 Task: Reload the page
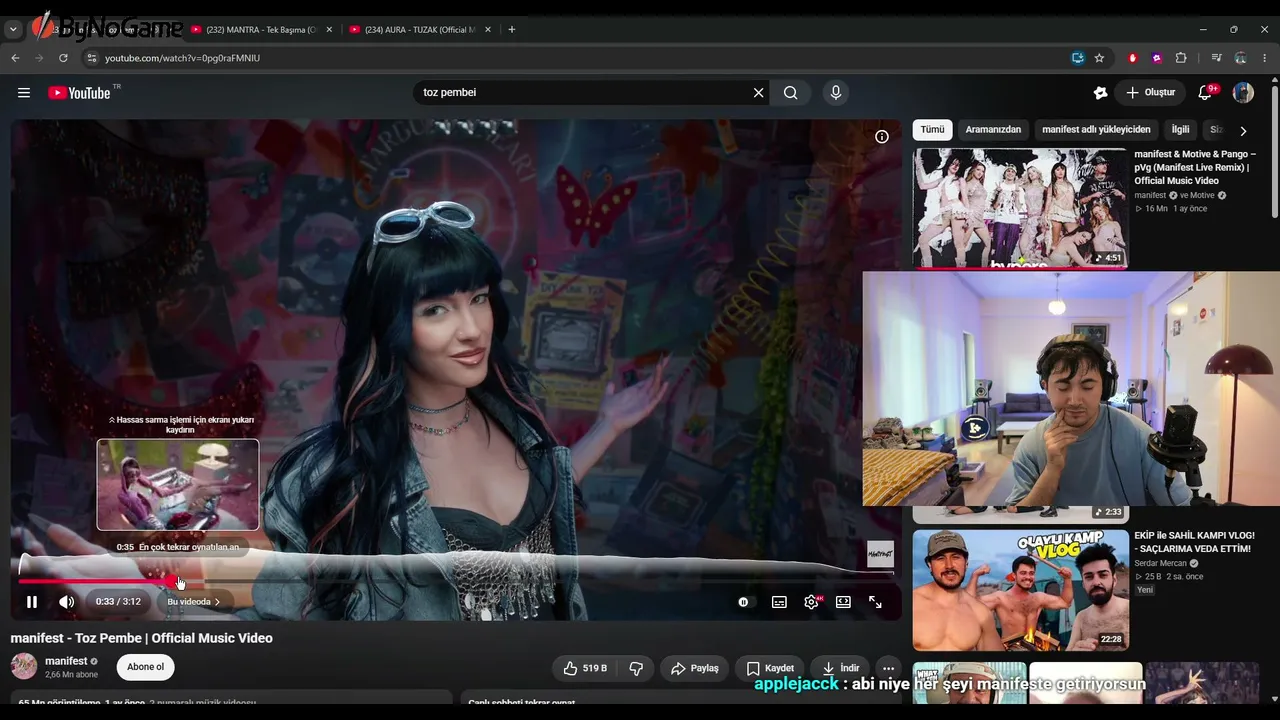point(63,58)
